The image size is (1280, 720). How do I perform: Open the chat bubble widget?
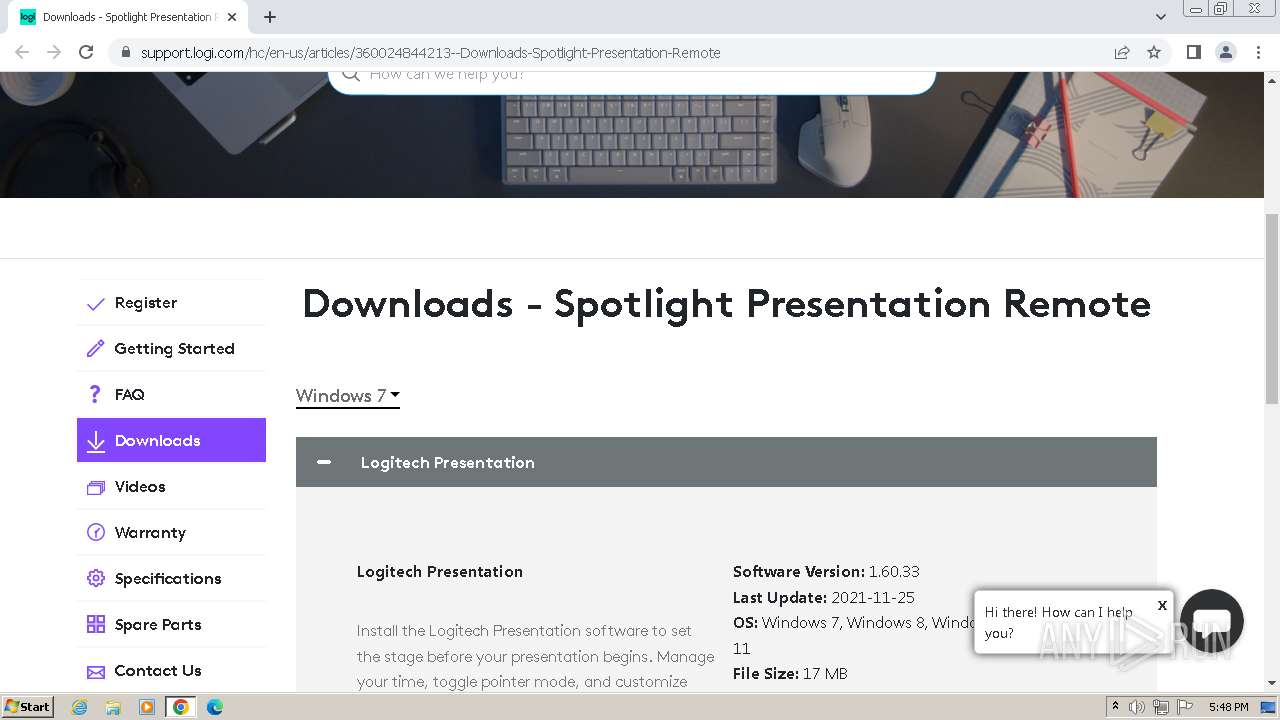coord(1212,621)
